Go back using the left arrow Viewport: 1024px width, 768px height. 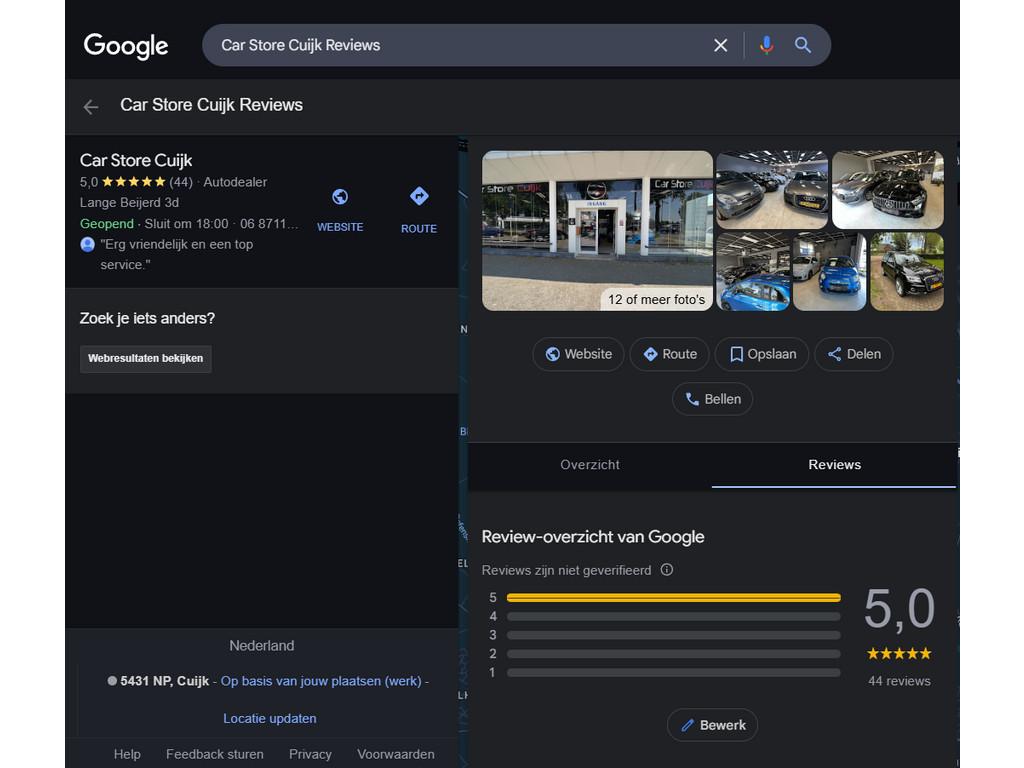coord(91,106)
